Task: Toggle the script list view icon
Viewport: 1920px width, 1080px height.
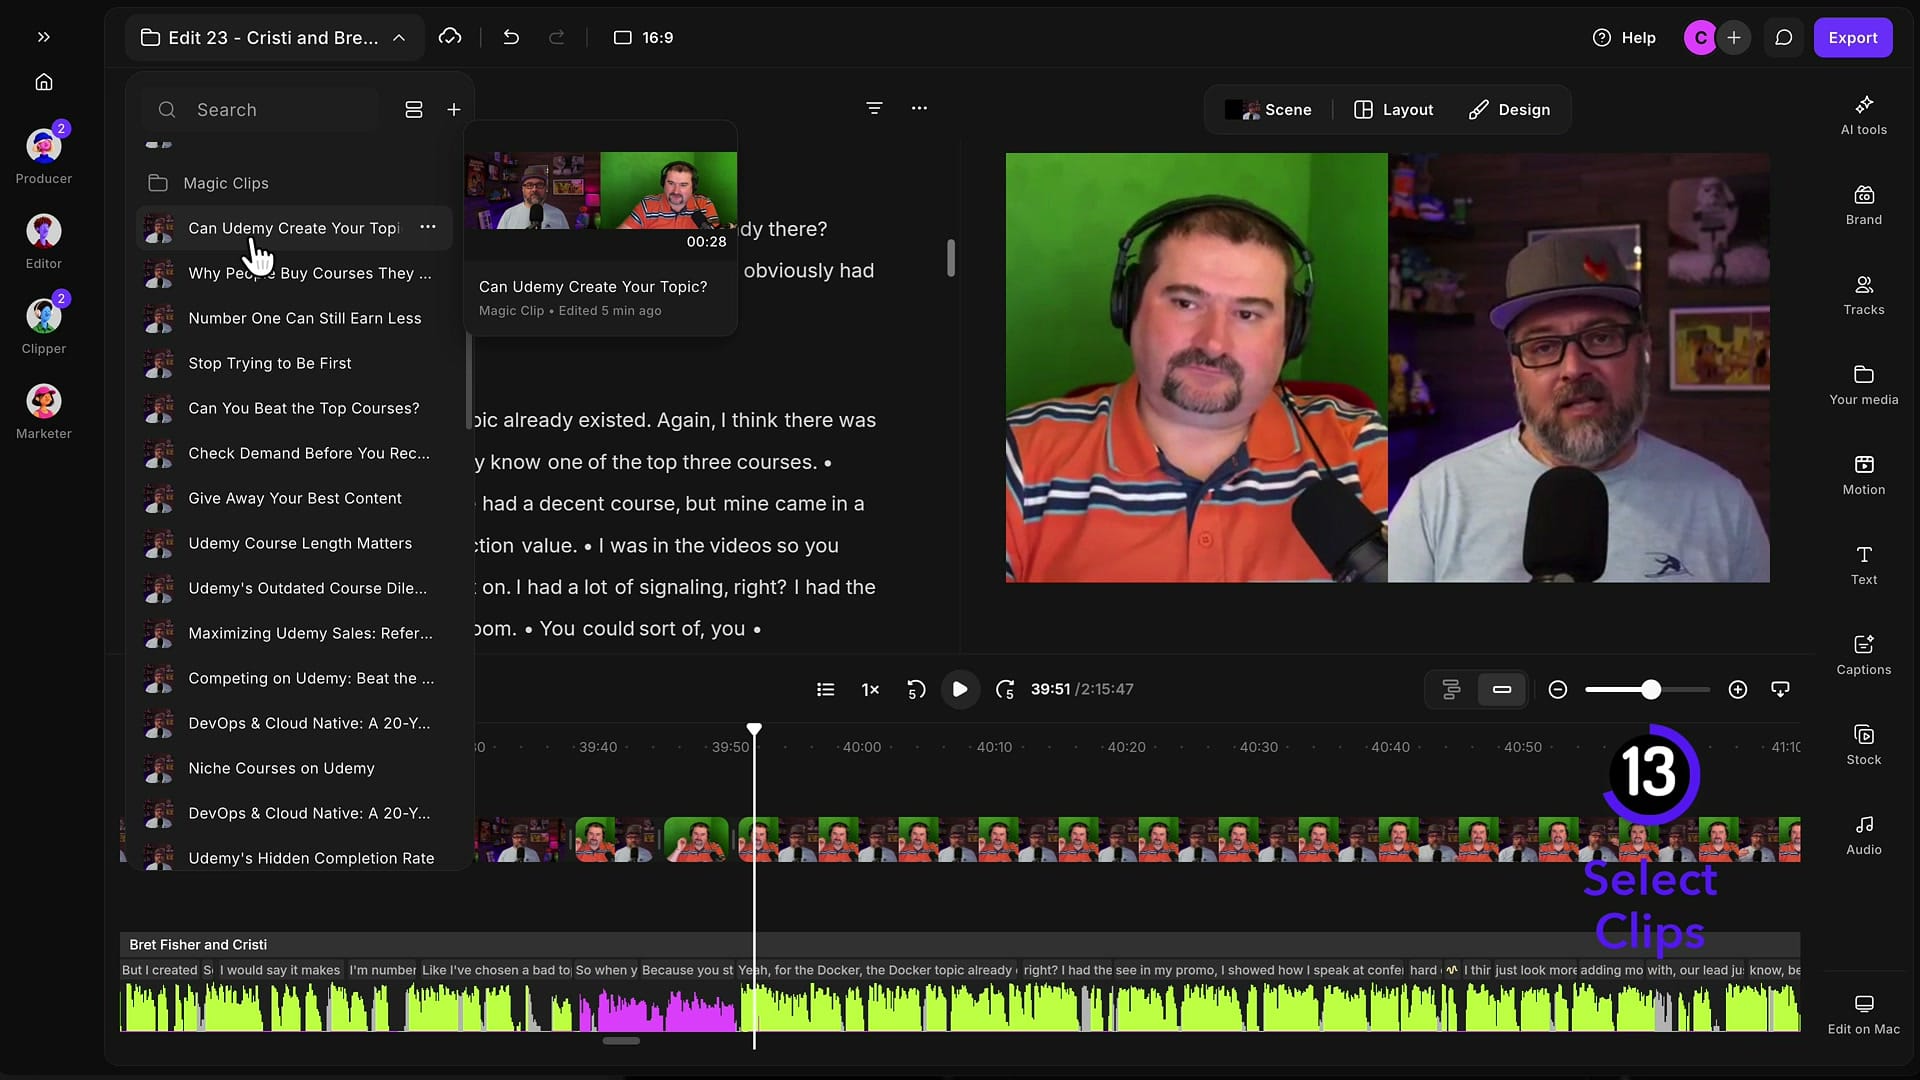Action: tap(825, 689)
